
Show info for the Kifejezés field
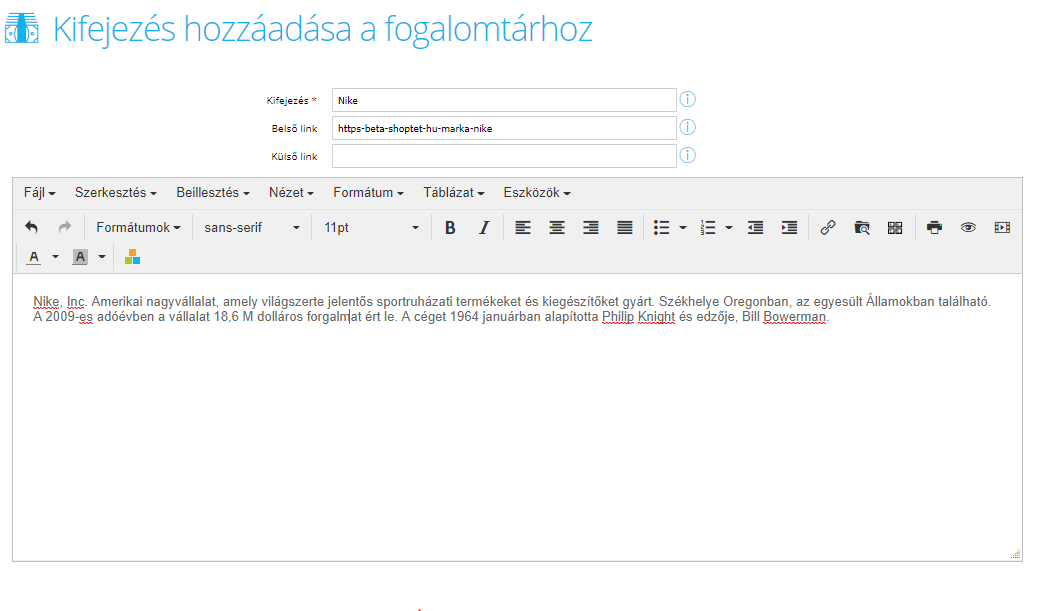(x=688, y=100)
